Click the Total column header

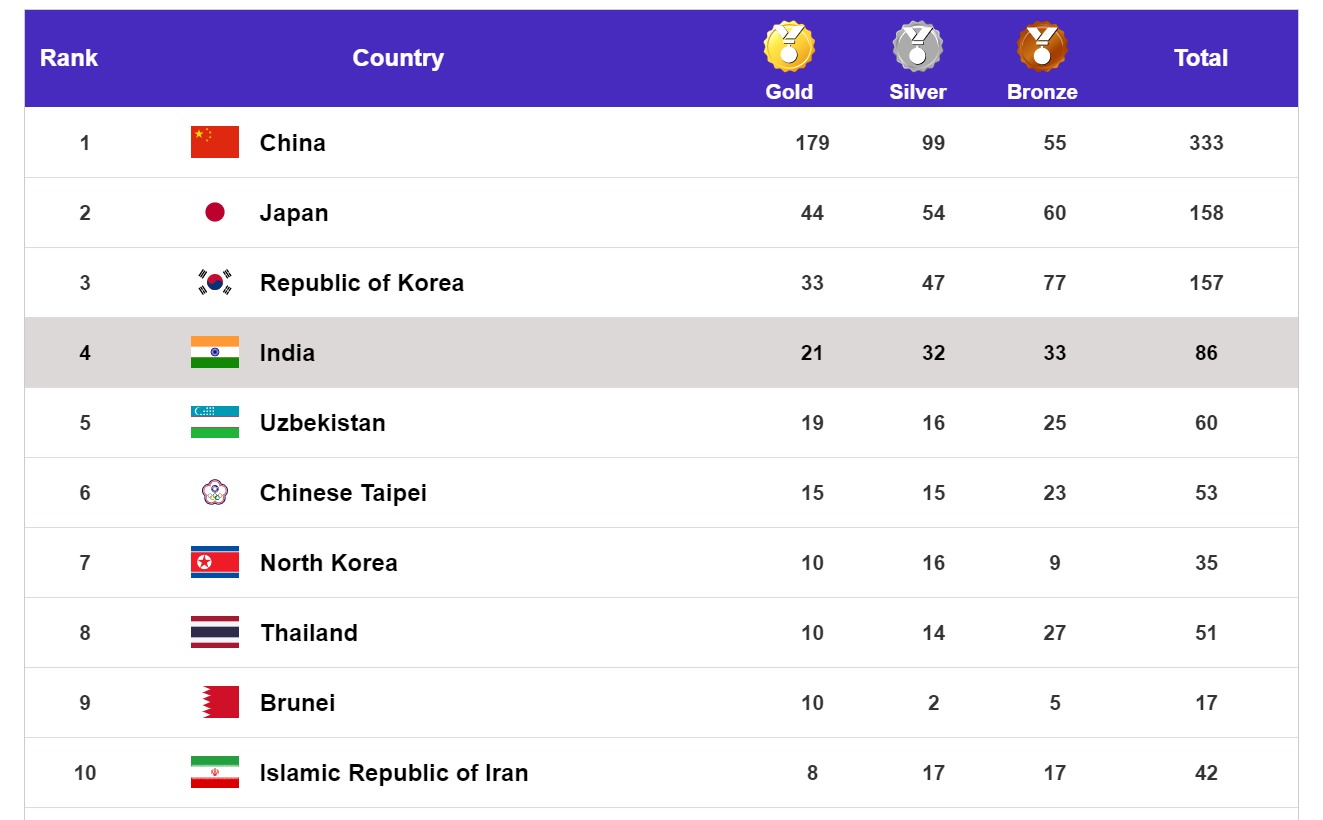(1201, 58)
